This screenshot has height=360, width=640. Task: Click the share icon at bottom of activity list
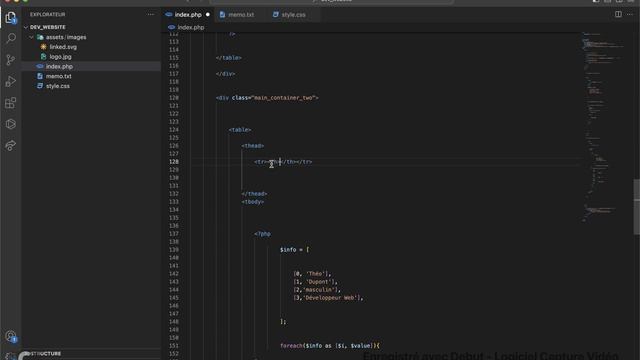pyautogui.click(x=11, y=145)
